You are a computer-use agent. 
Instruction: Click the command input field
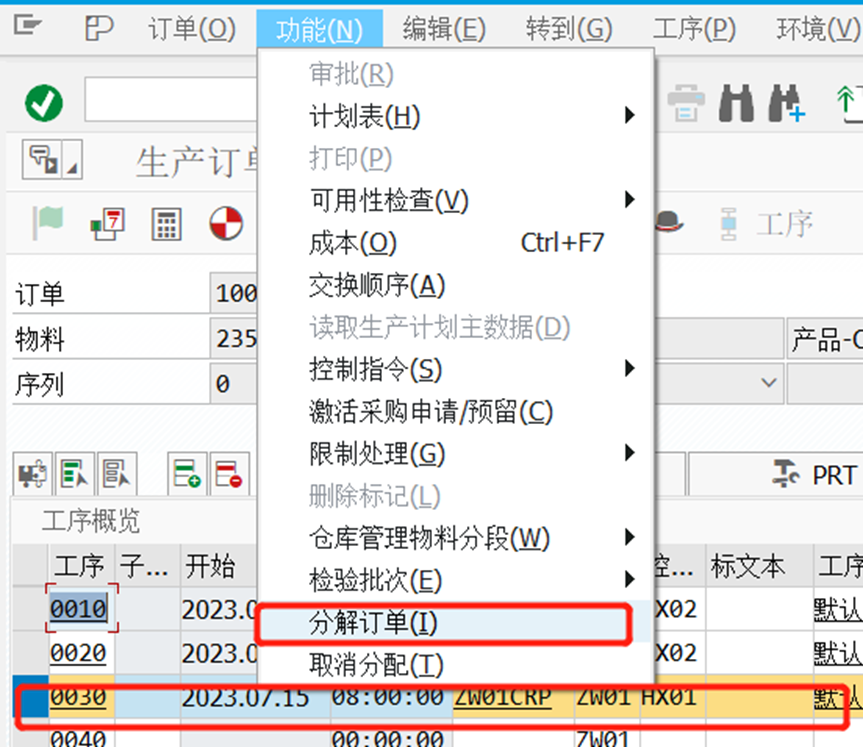pyautogui.click(x=171, y=99)
